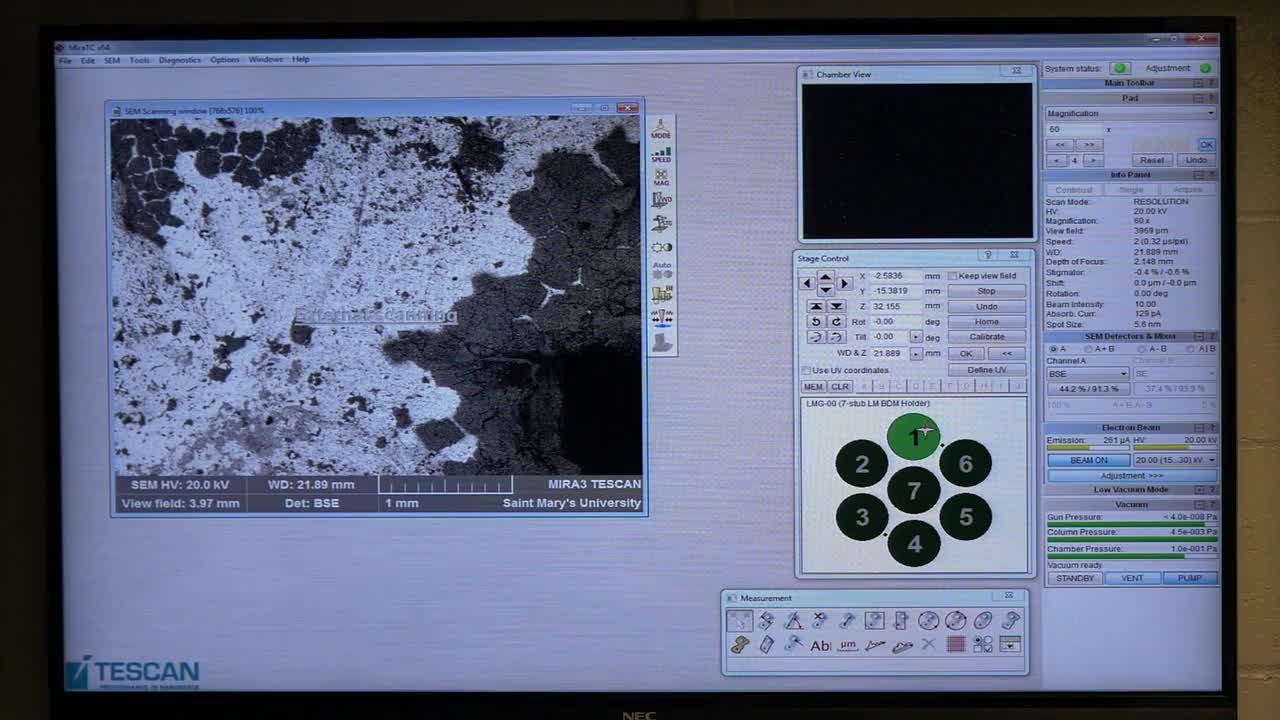Open the File menu
The width and height of the screenshot is (1280, 720).
click(x=65, y=60)
